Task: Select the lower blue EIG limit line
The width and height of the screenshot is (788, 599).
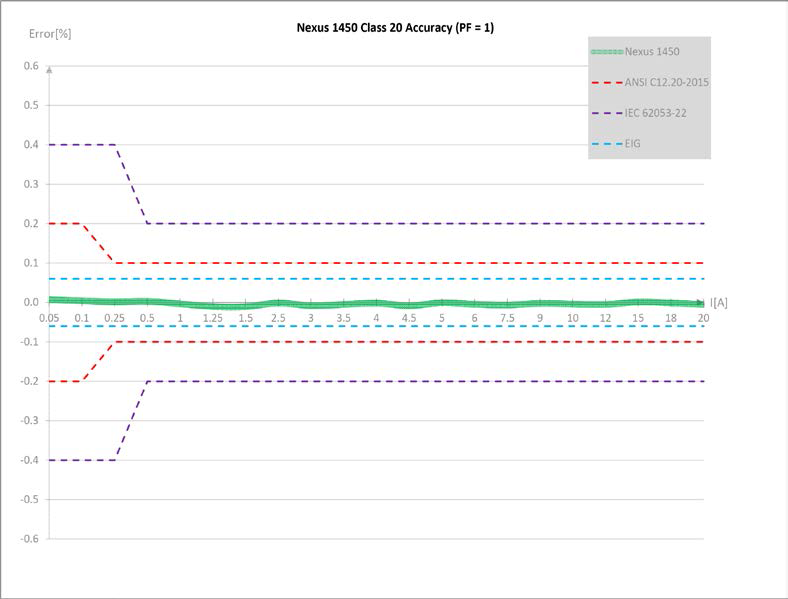Action: [x=376, y=326]
